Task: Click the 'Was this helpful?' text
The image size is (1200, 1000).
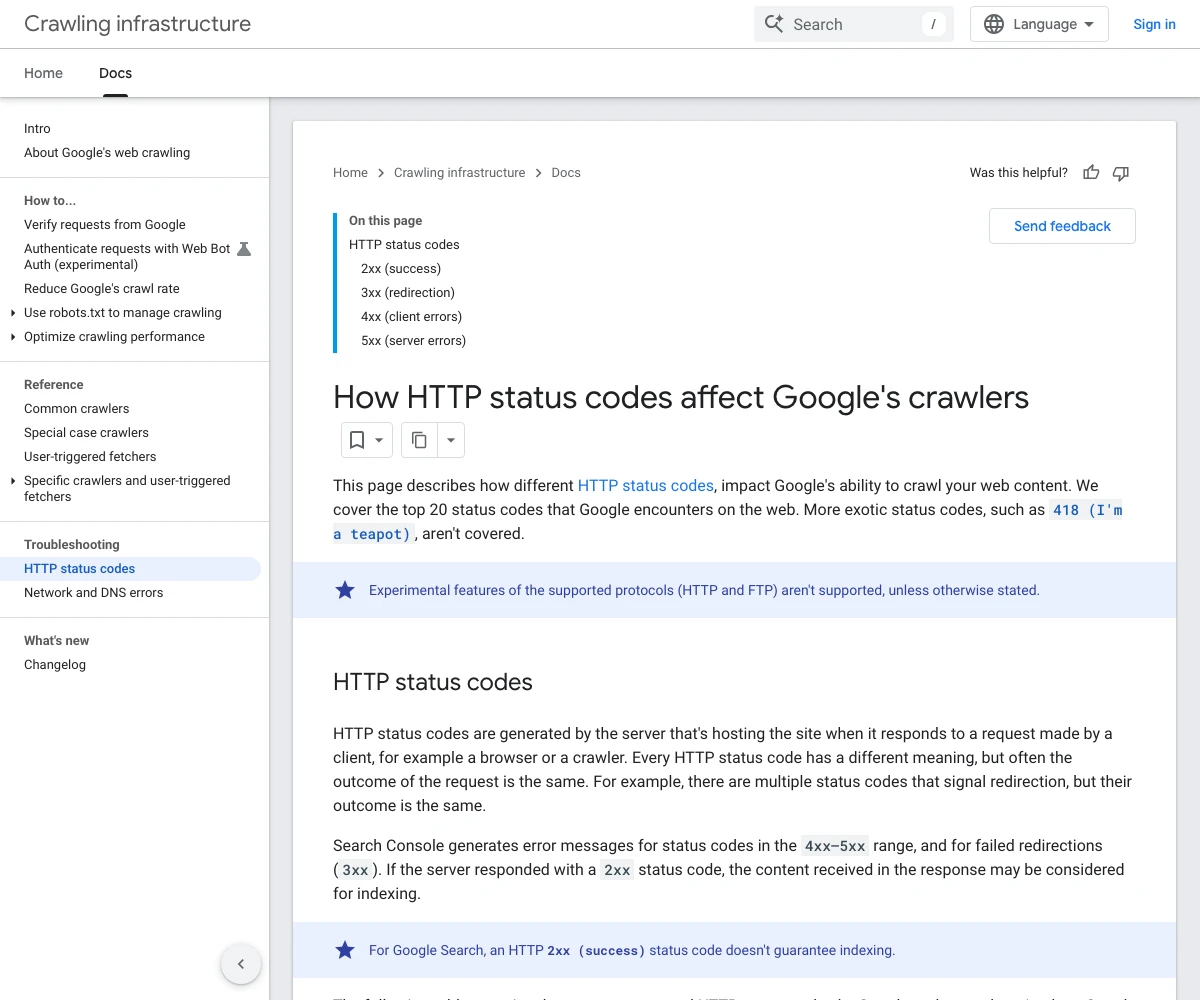Action: [1019, 173]
